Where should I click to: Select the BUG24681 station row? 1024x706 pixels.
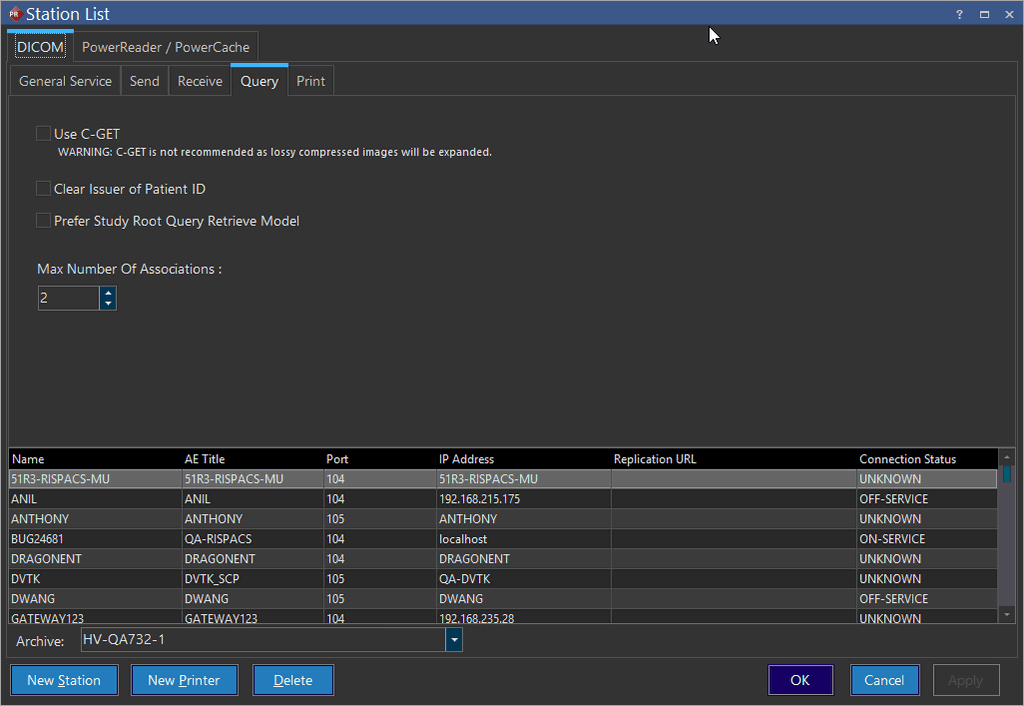point(38,539)
